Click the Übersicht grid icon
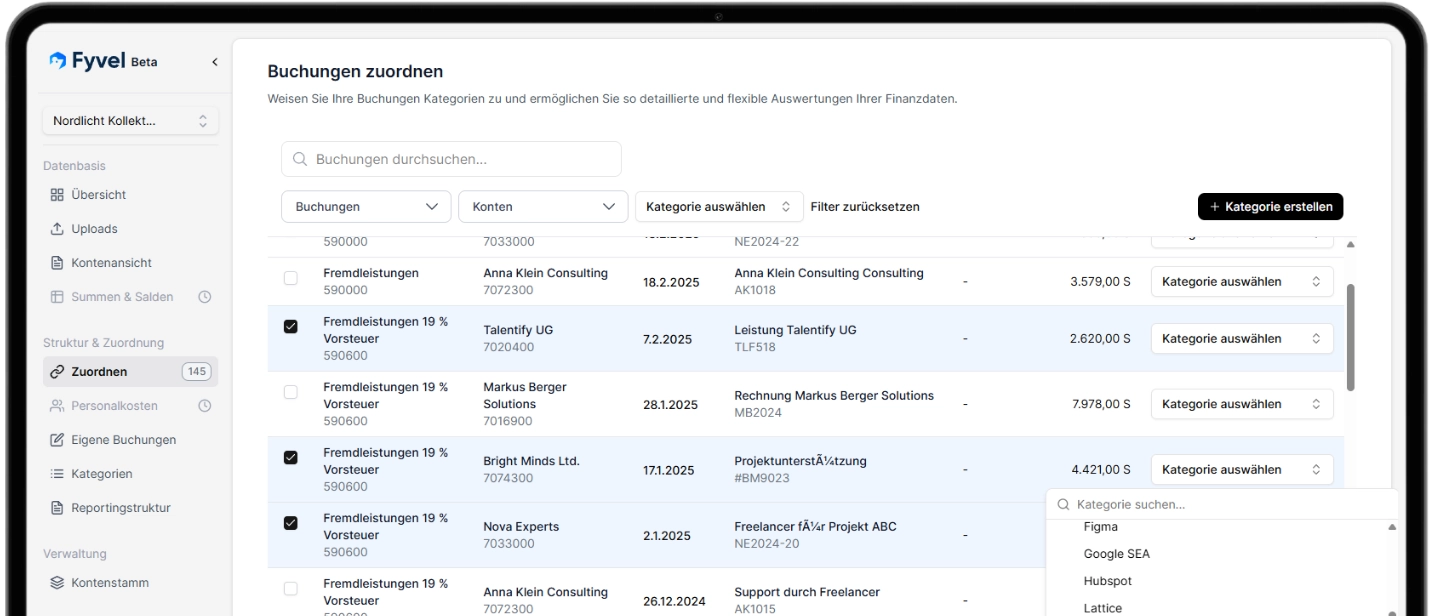Image resolution: width=1434 pixels, height=616 pixels. (x=57, y=195)
